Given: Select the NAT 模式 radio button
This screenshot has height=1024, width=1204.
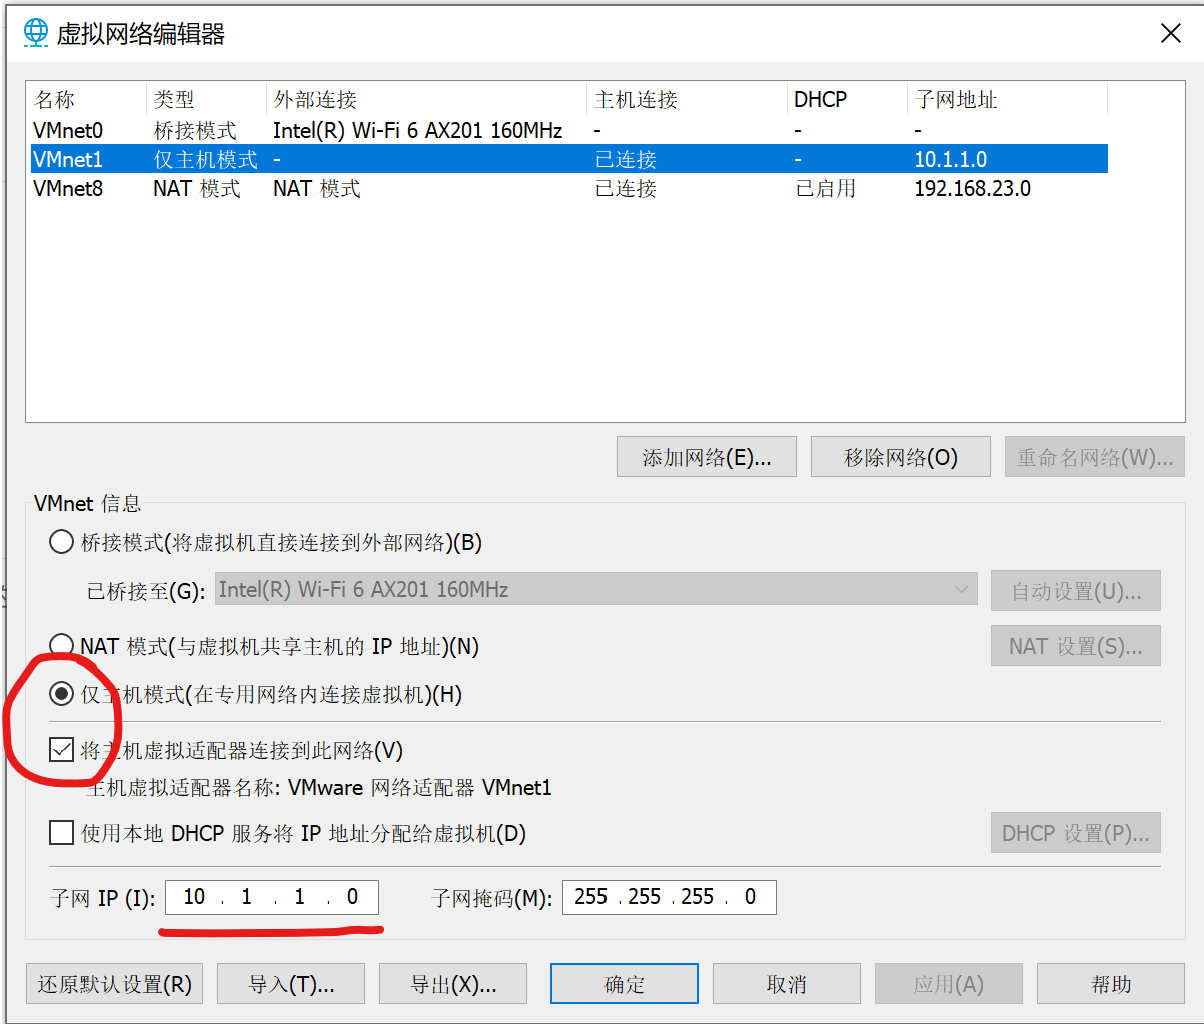Looking at the screenshot, I should click(x=62, y=646).
